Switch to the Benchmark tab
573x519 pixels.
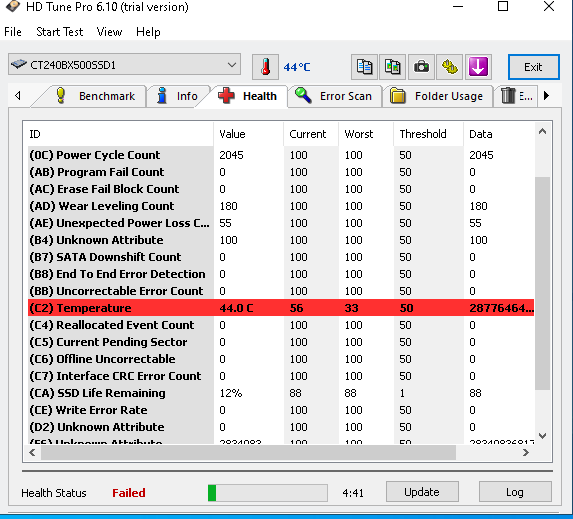[x=95, y=96]
